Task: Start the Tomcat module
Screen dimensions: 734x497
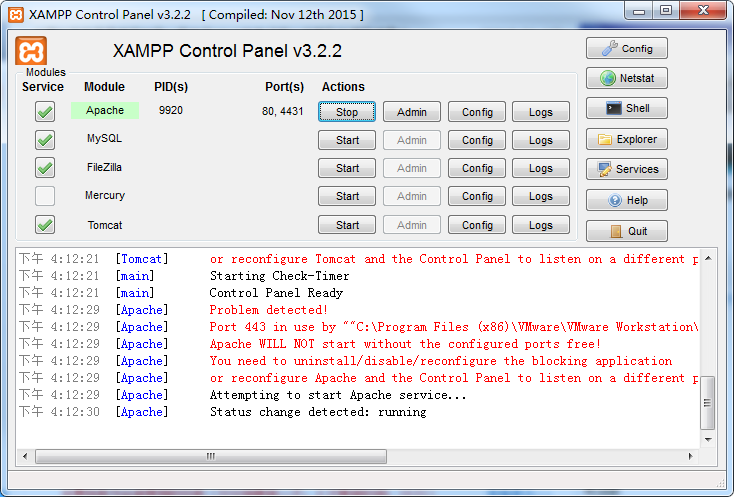Action: (x=347, y=225)
